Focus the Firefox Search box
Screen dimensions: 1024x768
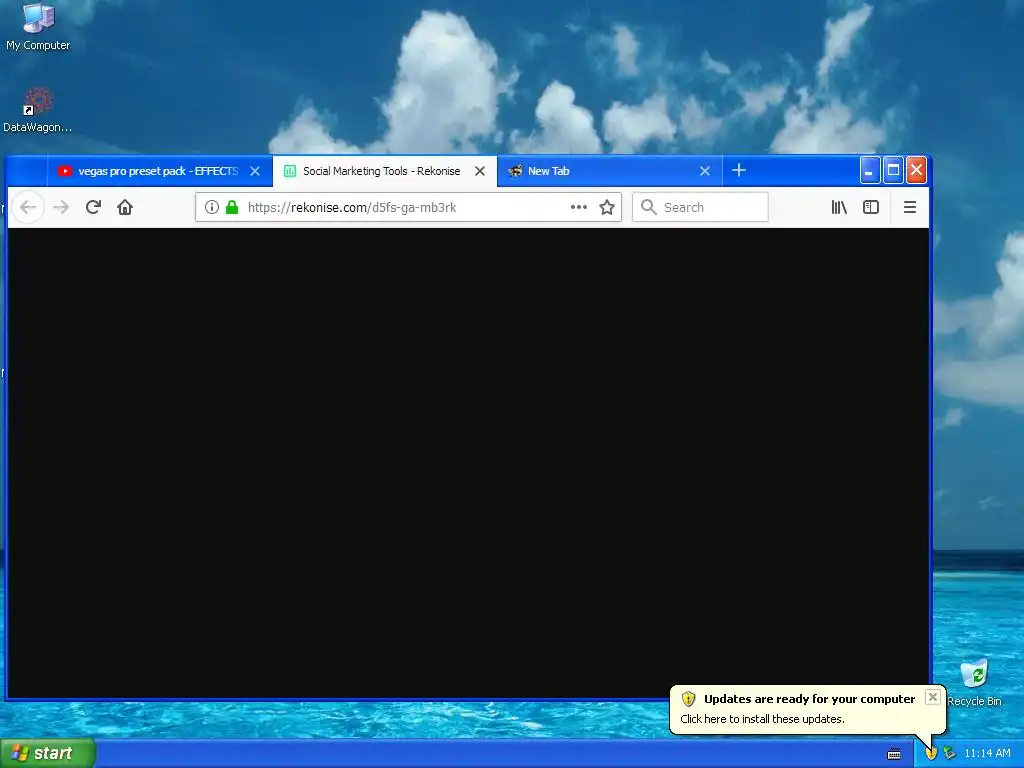coord(700,208)
